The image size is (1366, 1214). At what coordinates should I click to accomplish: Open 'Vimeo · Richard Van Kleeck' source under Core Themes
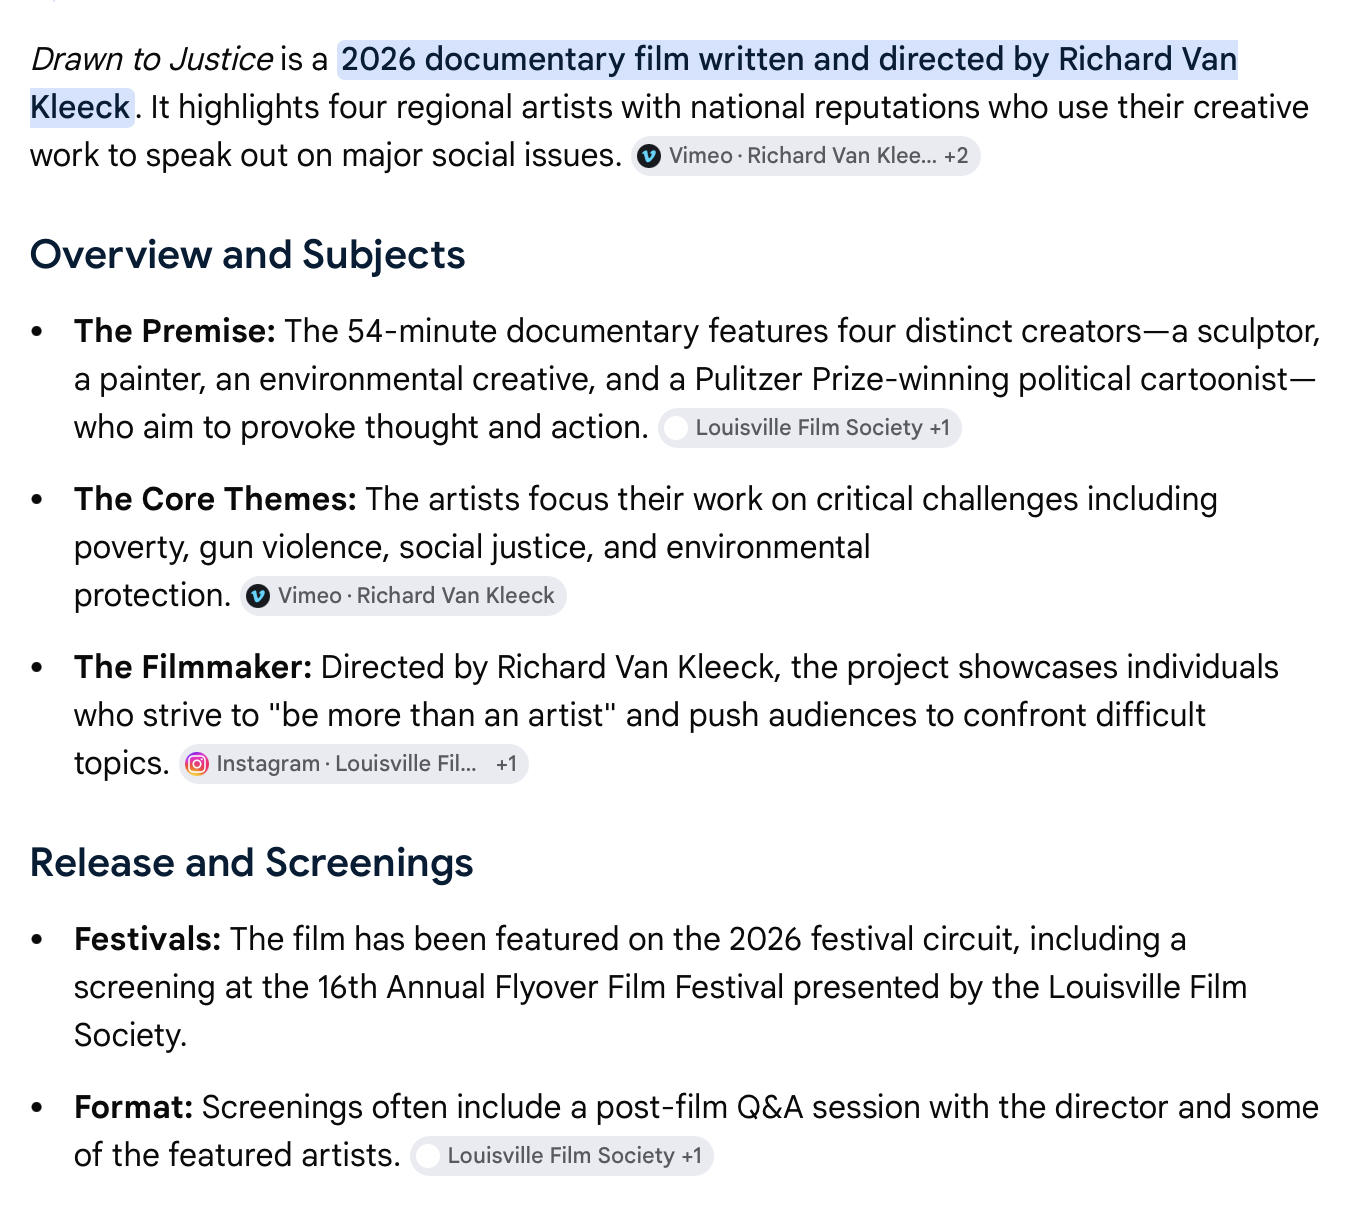pyautogui.click(x=416, y=596)
